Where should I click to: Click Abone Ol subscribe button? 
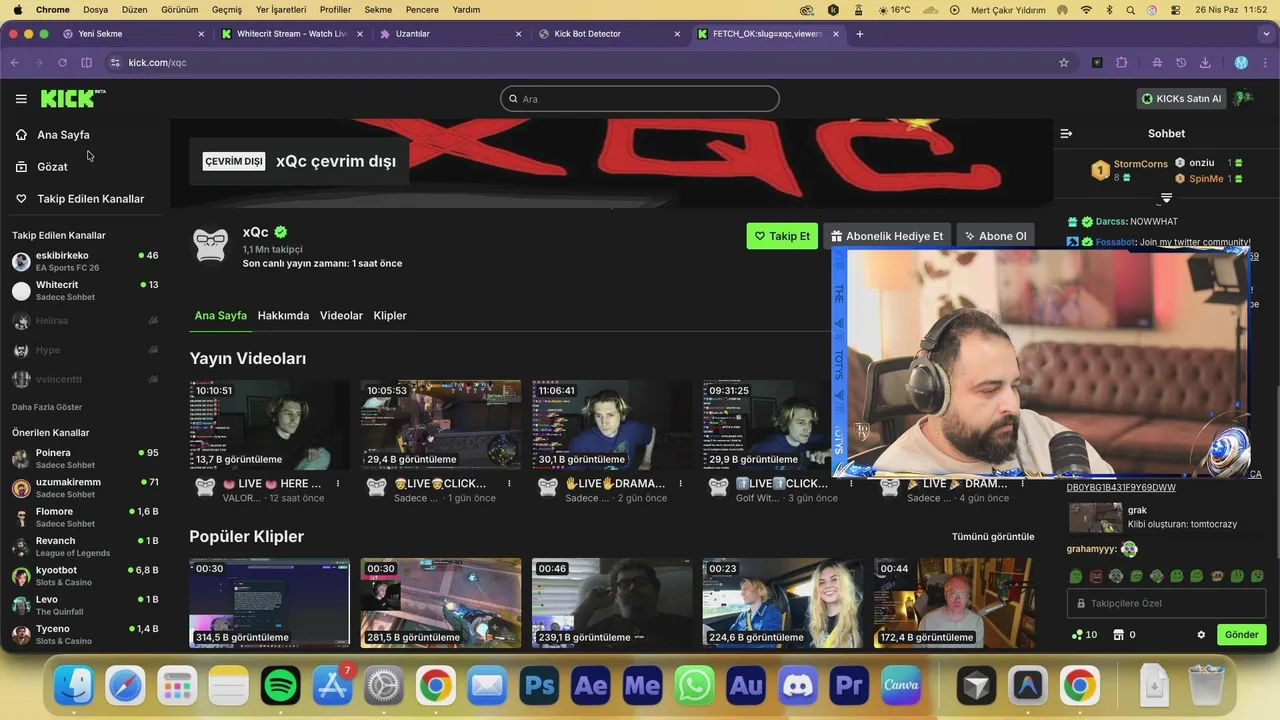995,236
